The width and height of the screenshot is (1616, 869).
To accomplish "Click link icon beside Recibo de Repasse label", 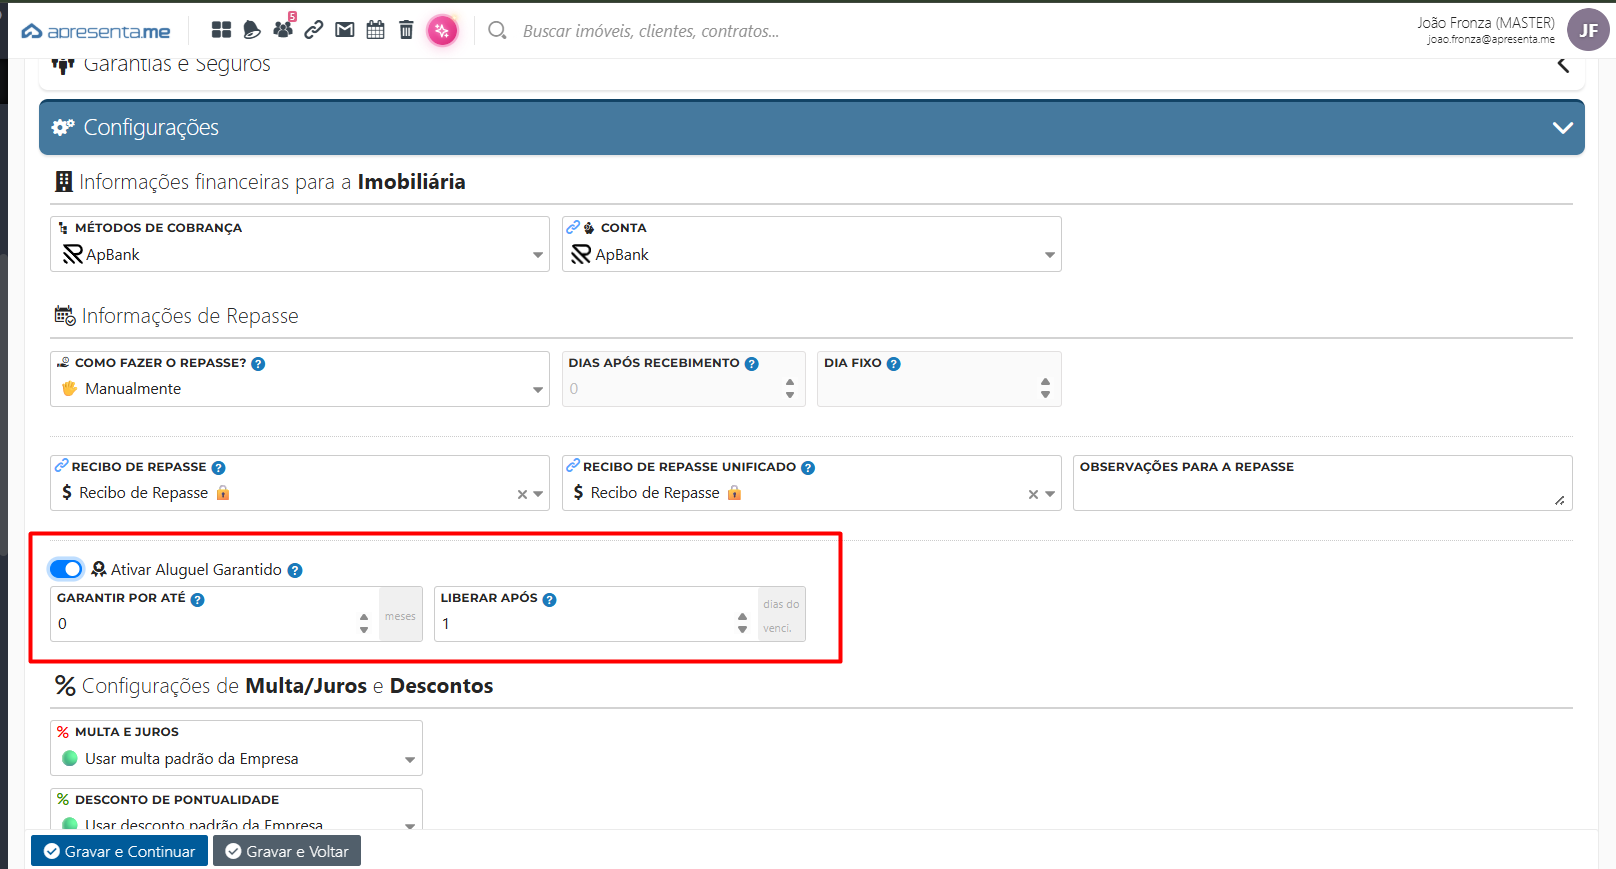I will (x=62, y=465).
